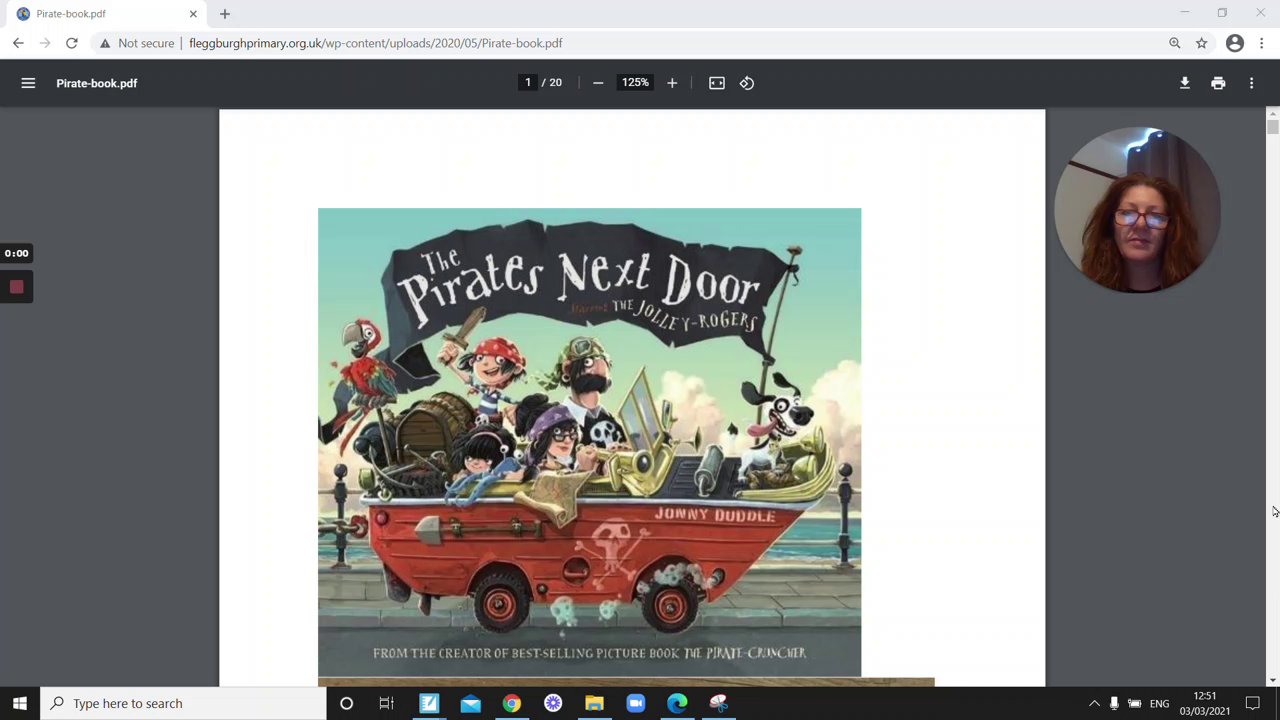This screenshot has width=1280, height=720.
Task: Click the Not secure site warning
Action: tap(136, 43)
